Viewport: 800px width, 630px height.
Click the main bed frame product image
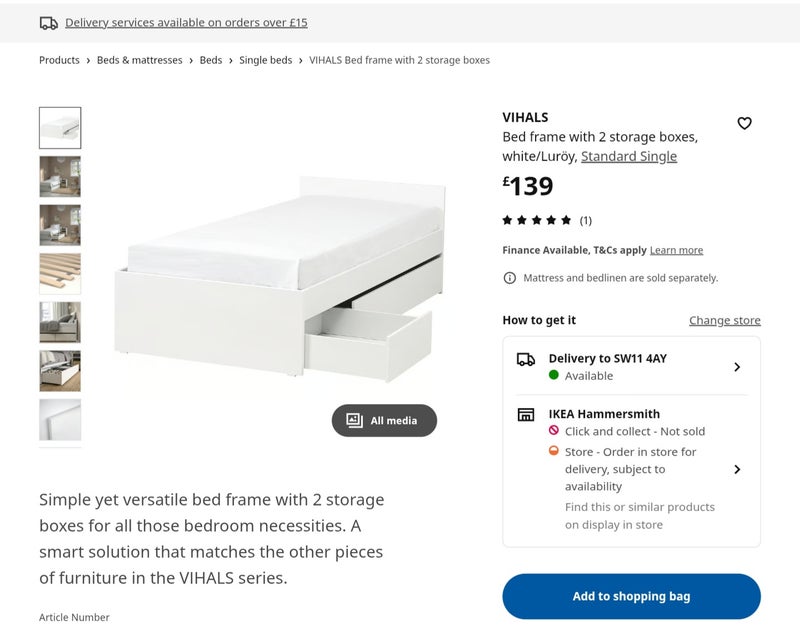click(x=280, y=275)
